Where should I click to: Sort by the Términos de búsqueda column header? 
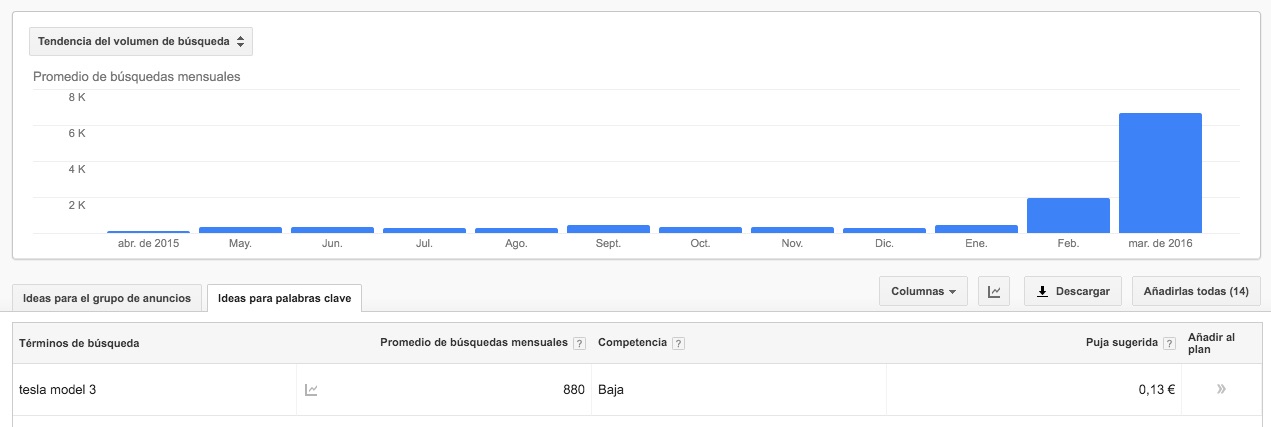tap(79, 343)
